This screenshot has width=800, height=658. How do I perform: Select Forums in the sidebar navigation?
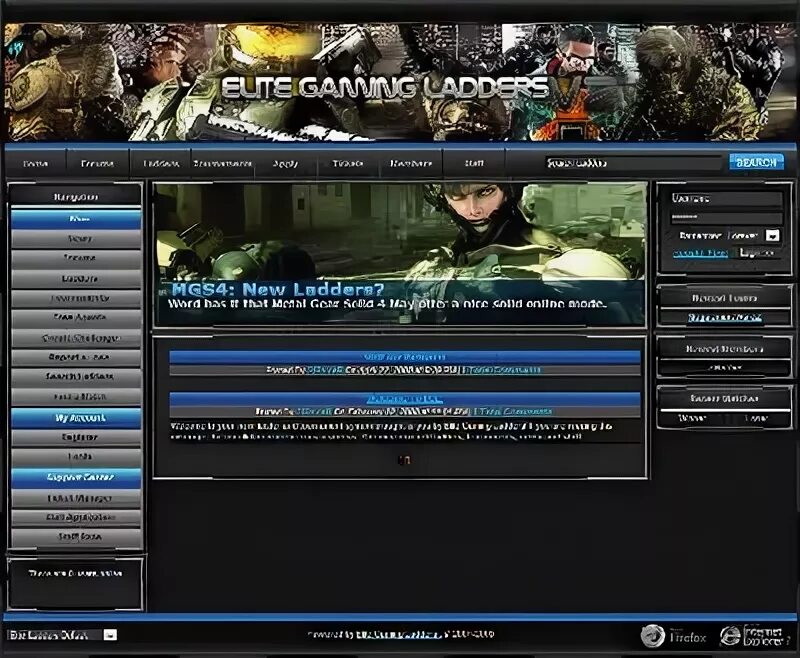click(77, 259)
